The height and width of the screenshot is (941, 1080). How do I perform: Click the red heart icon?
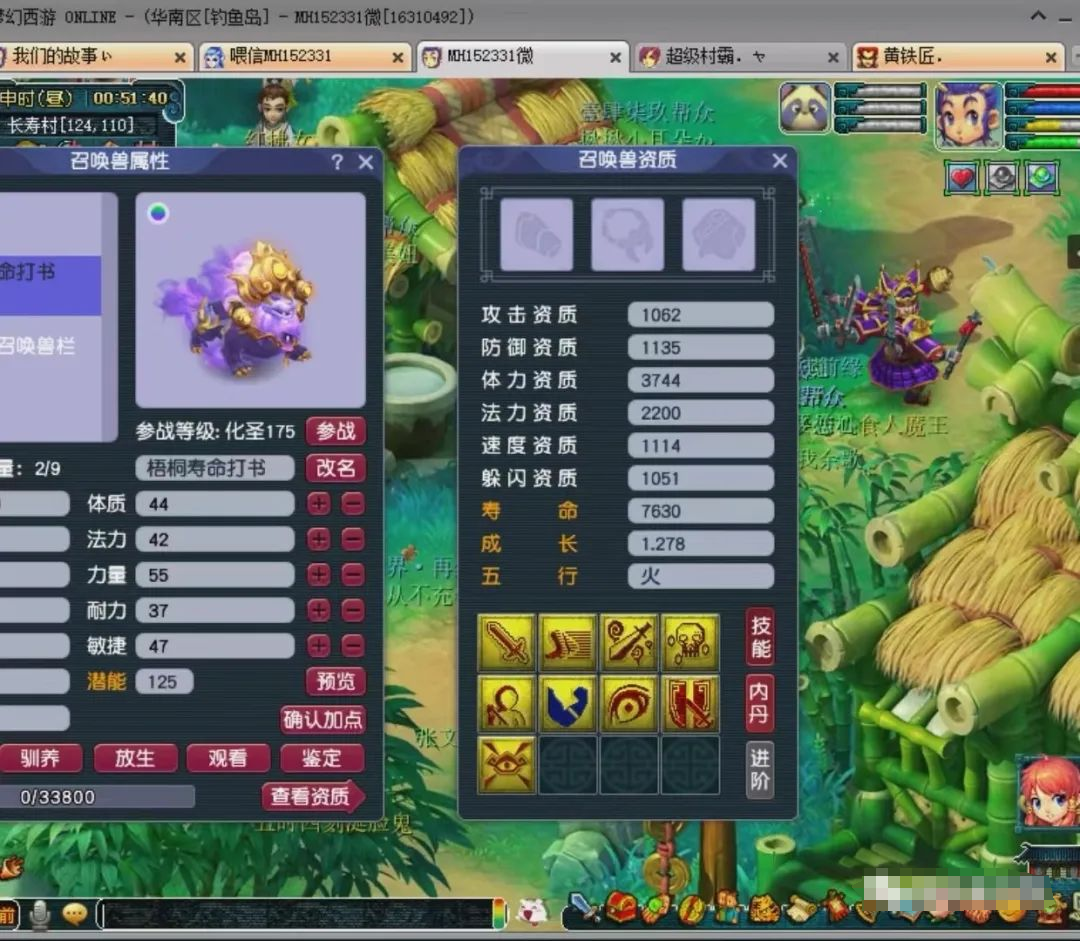(x=962, y=178)
